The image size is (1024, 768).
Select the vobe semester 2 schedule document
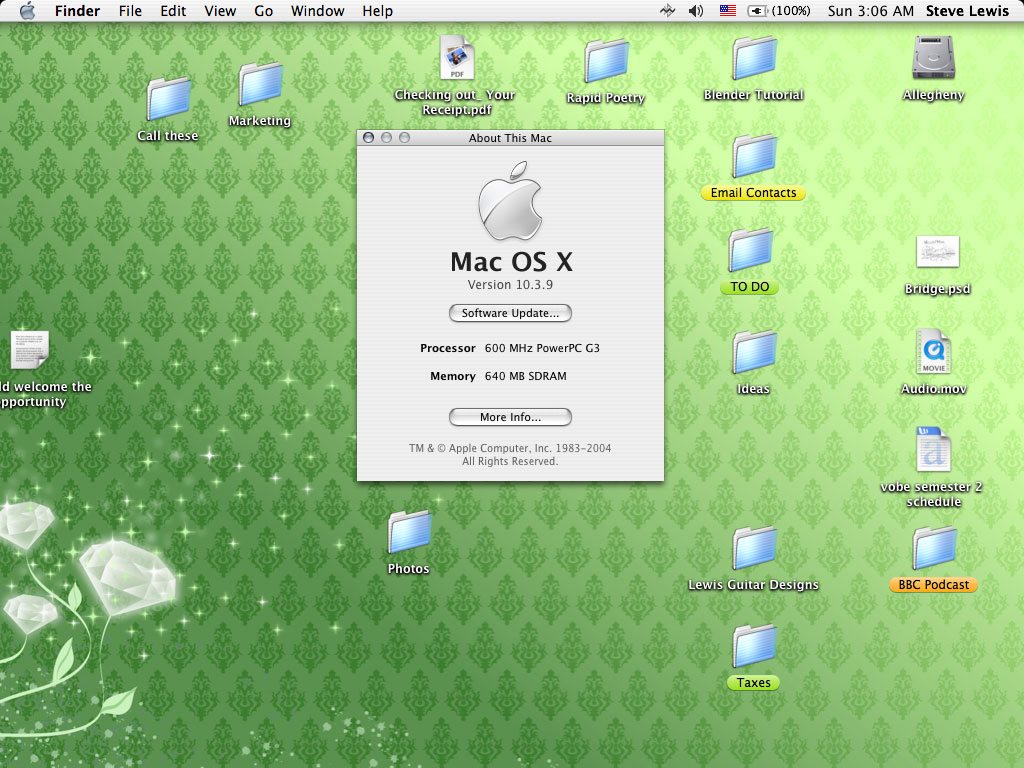[x=933, y=449]
